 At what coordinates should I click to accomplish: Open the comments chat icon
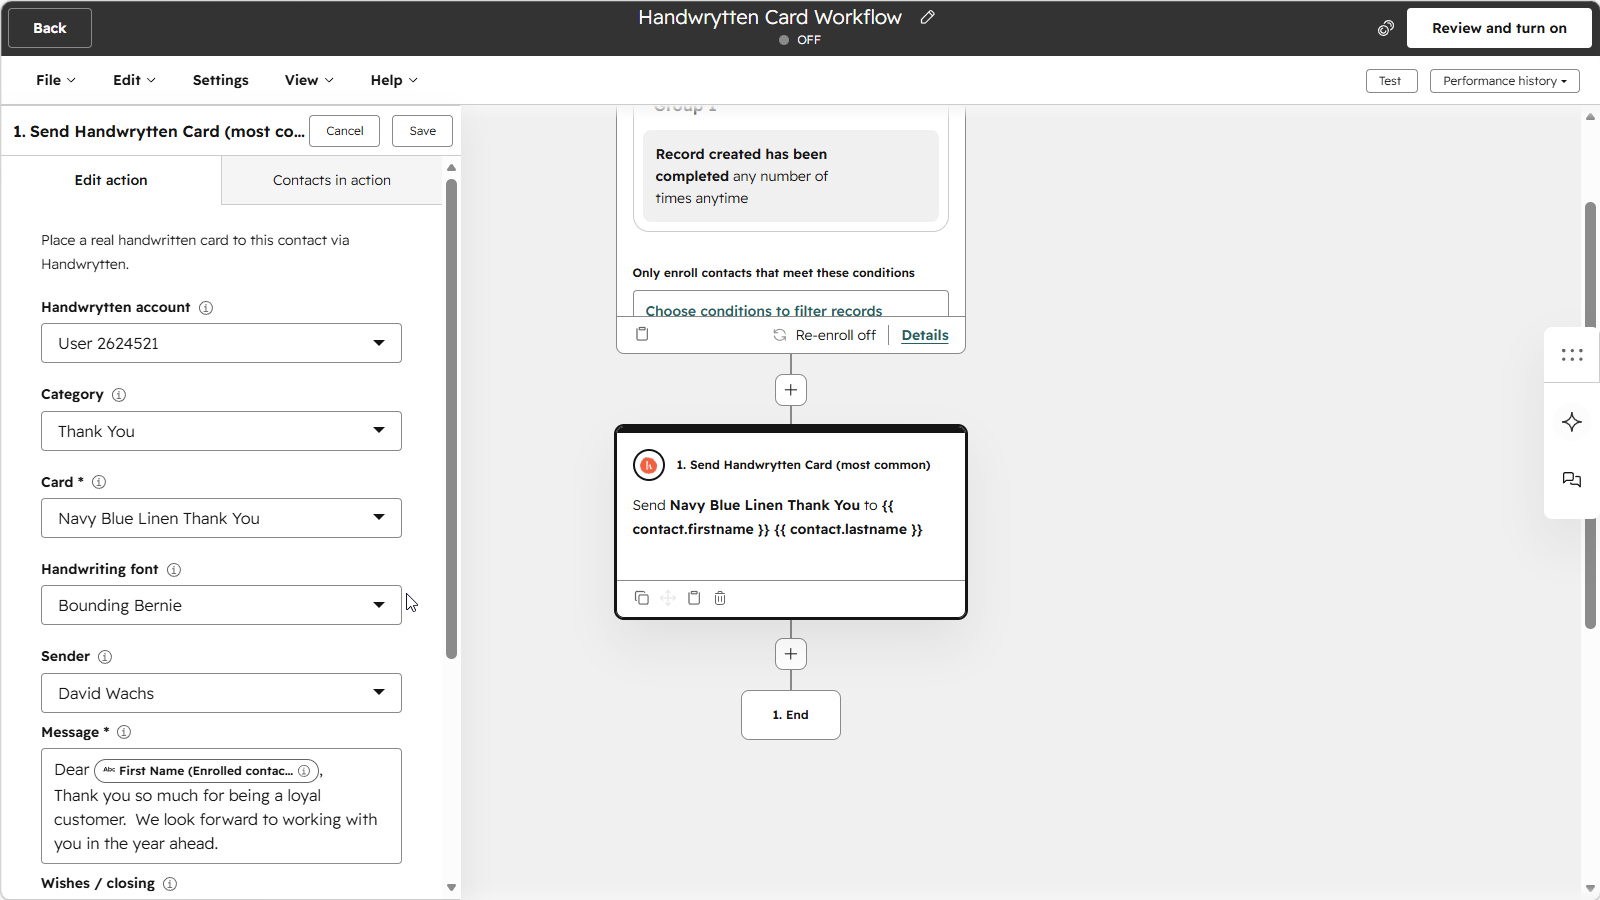pos(1572,480)
